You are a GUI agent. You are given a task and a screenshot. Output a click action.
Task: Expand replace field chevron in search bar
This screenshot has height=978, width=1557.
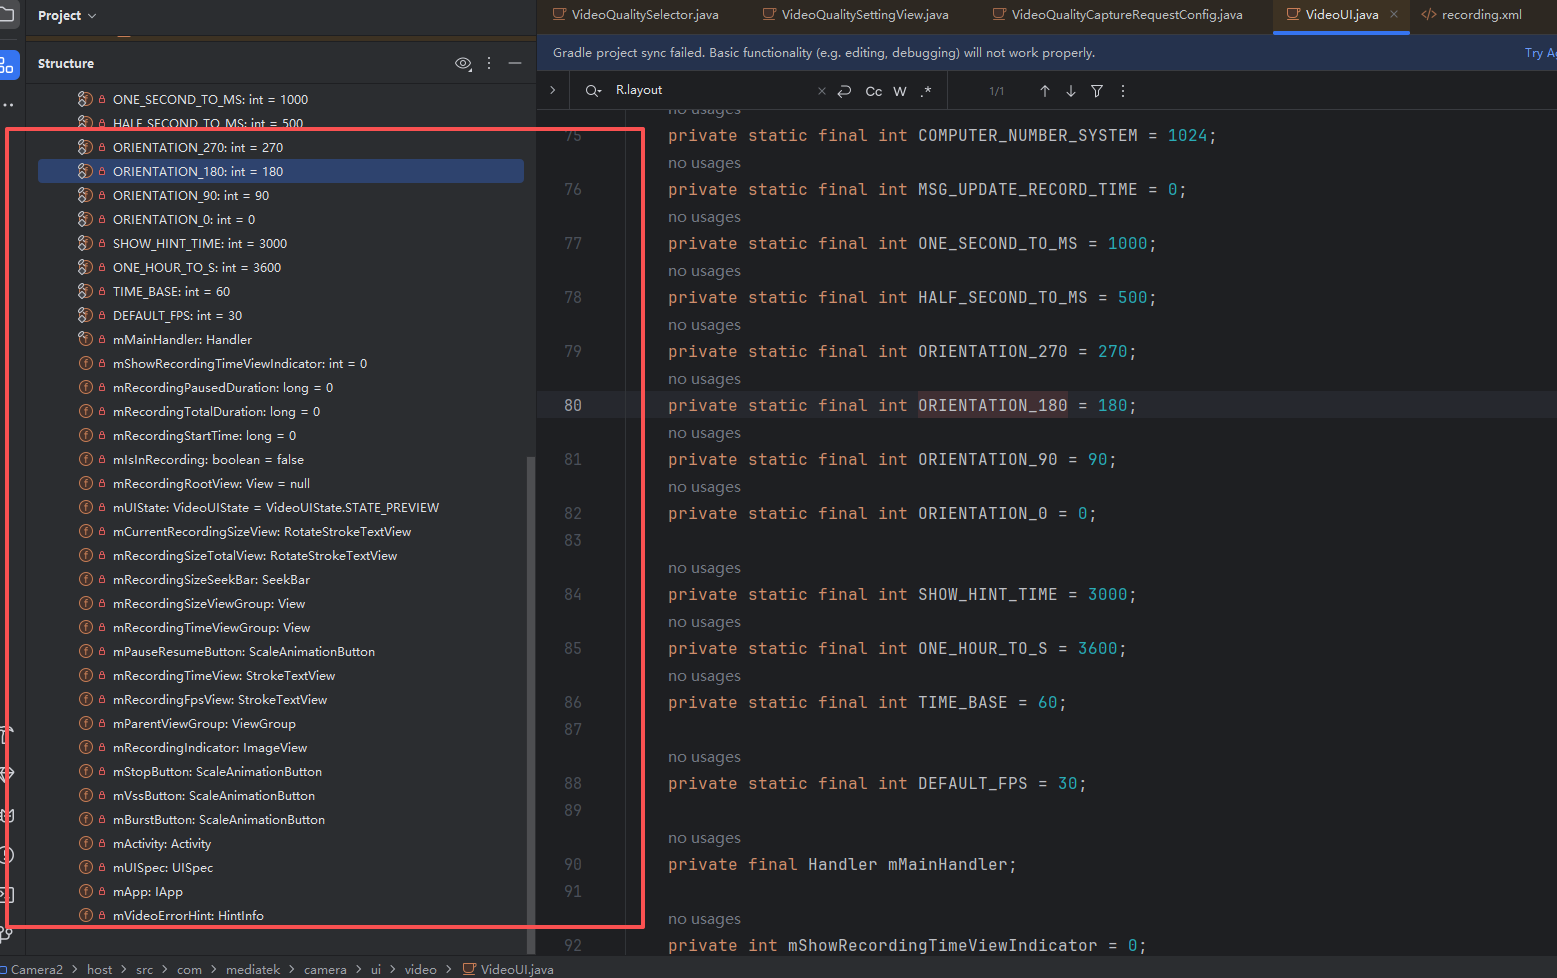coord(553,90)
